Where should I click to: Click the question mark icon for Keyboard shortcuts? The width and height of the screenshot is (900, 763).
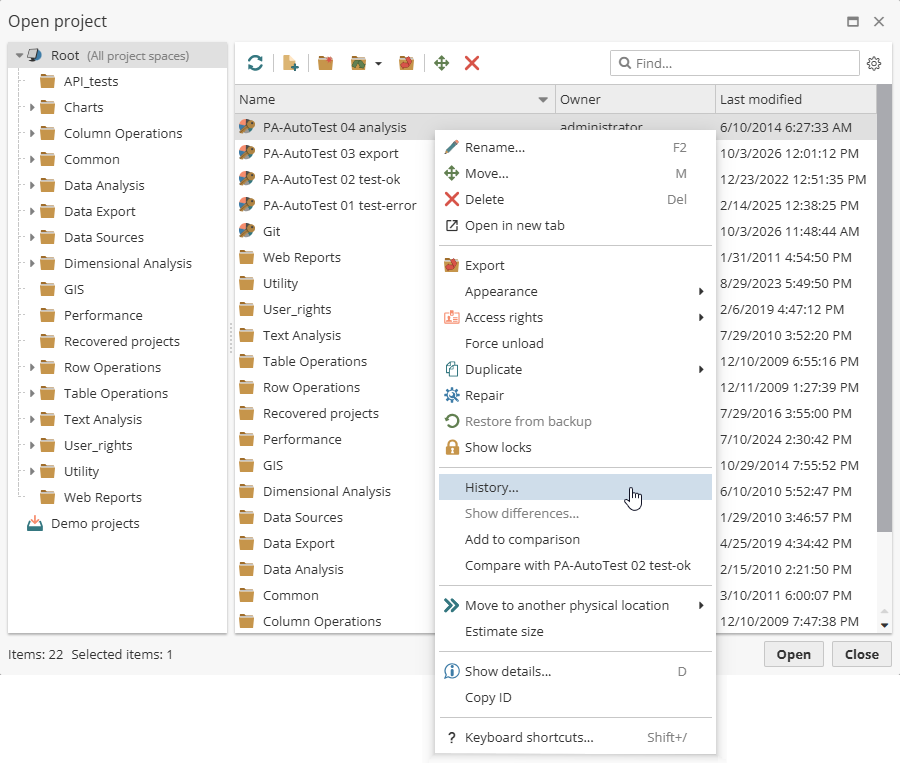(x=452, y=737)
